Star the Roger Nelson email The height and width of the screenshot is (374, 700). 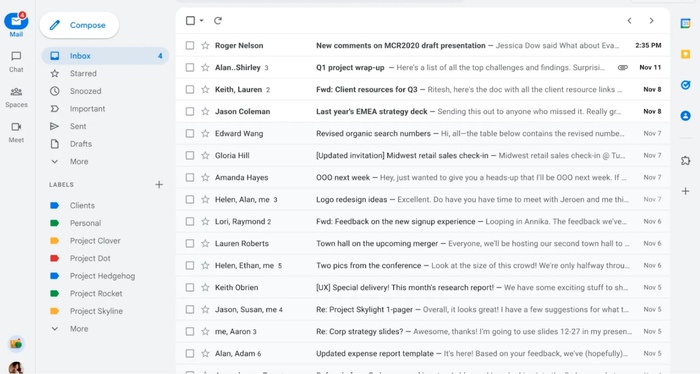point(205,45)
